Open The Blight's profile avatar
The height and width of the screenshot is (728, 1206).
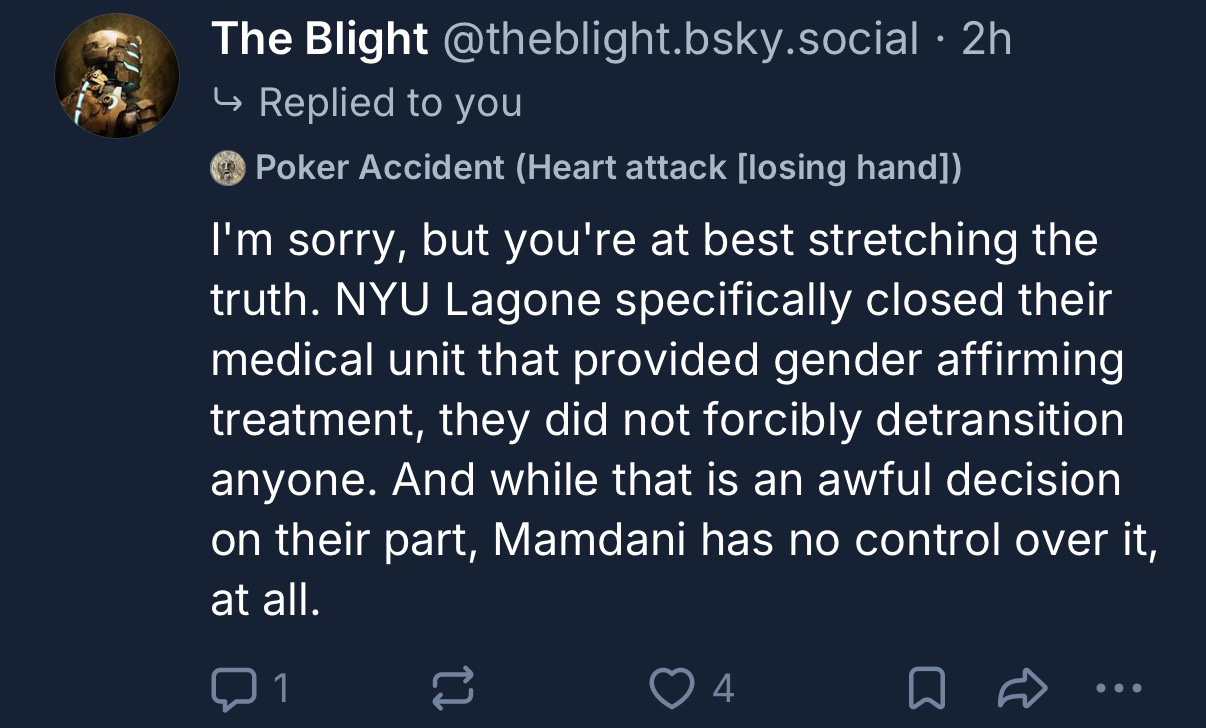point(118,76)
